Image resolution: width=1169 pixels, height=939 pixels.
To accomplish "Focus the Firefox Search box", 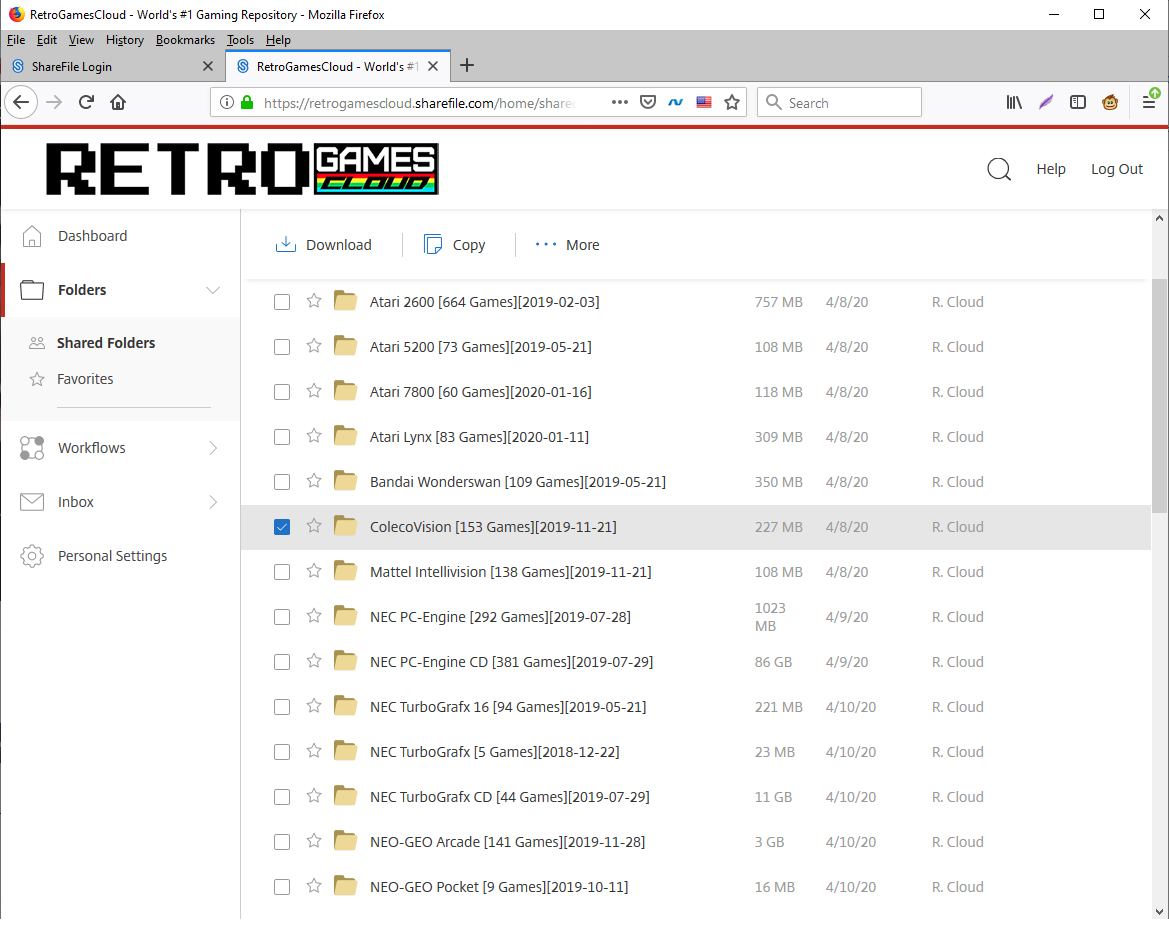I will [x=839, y=102].
